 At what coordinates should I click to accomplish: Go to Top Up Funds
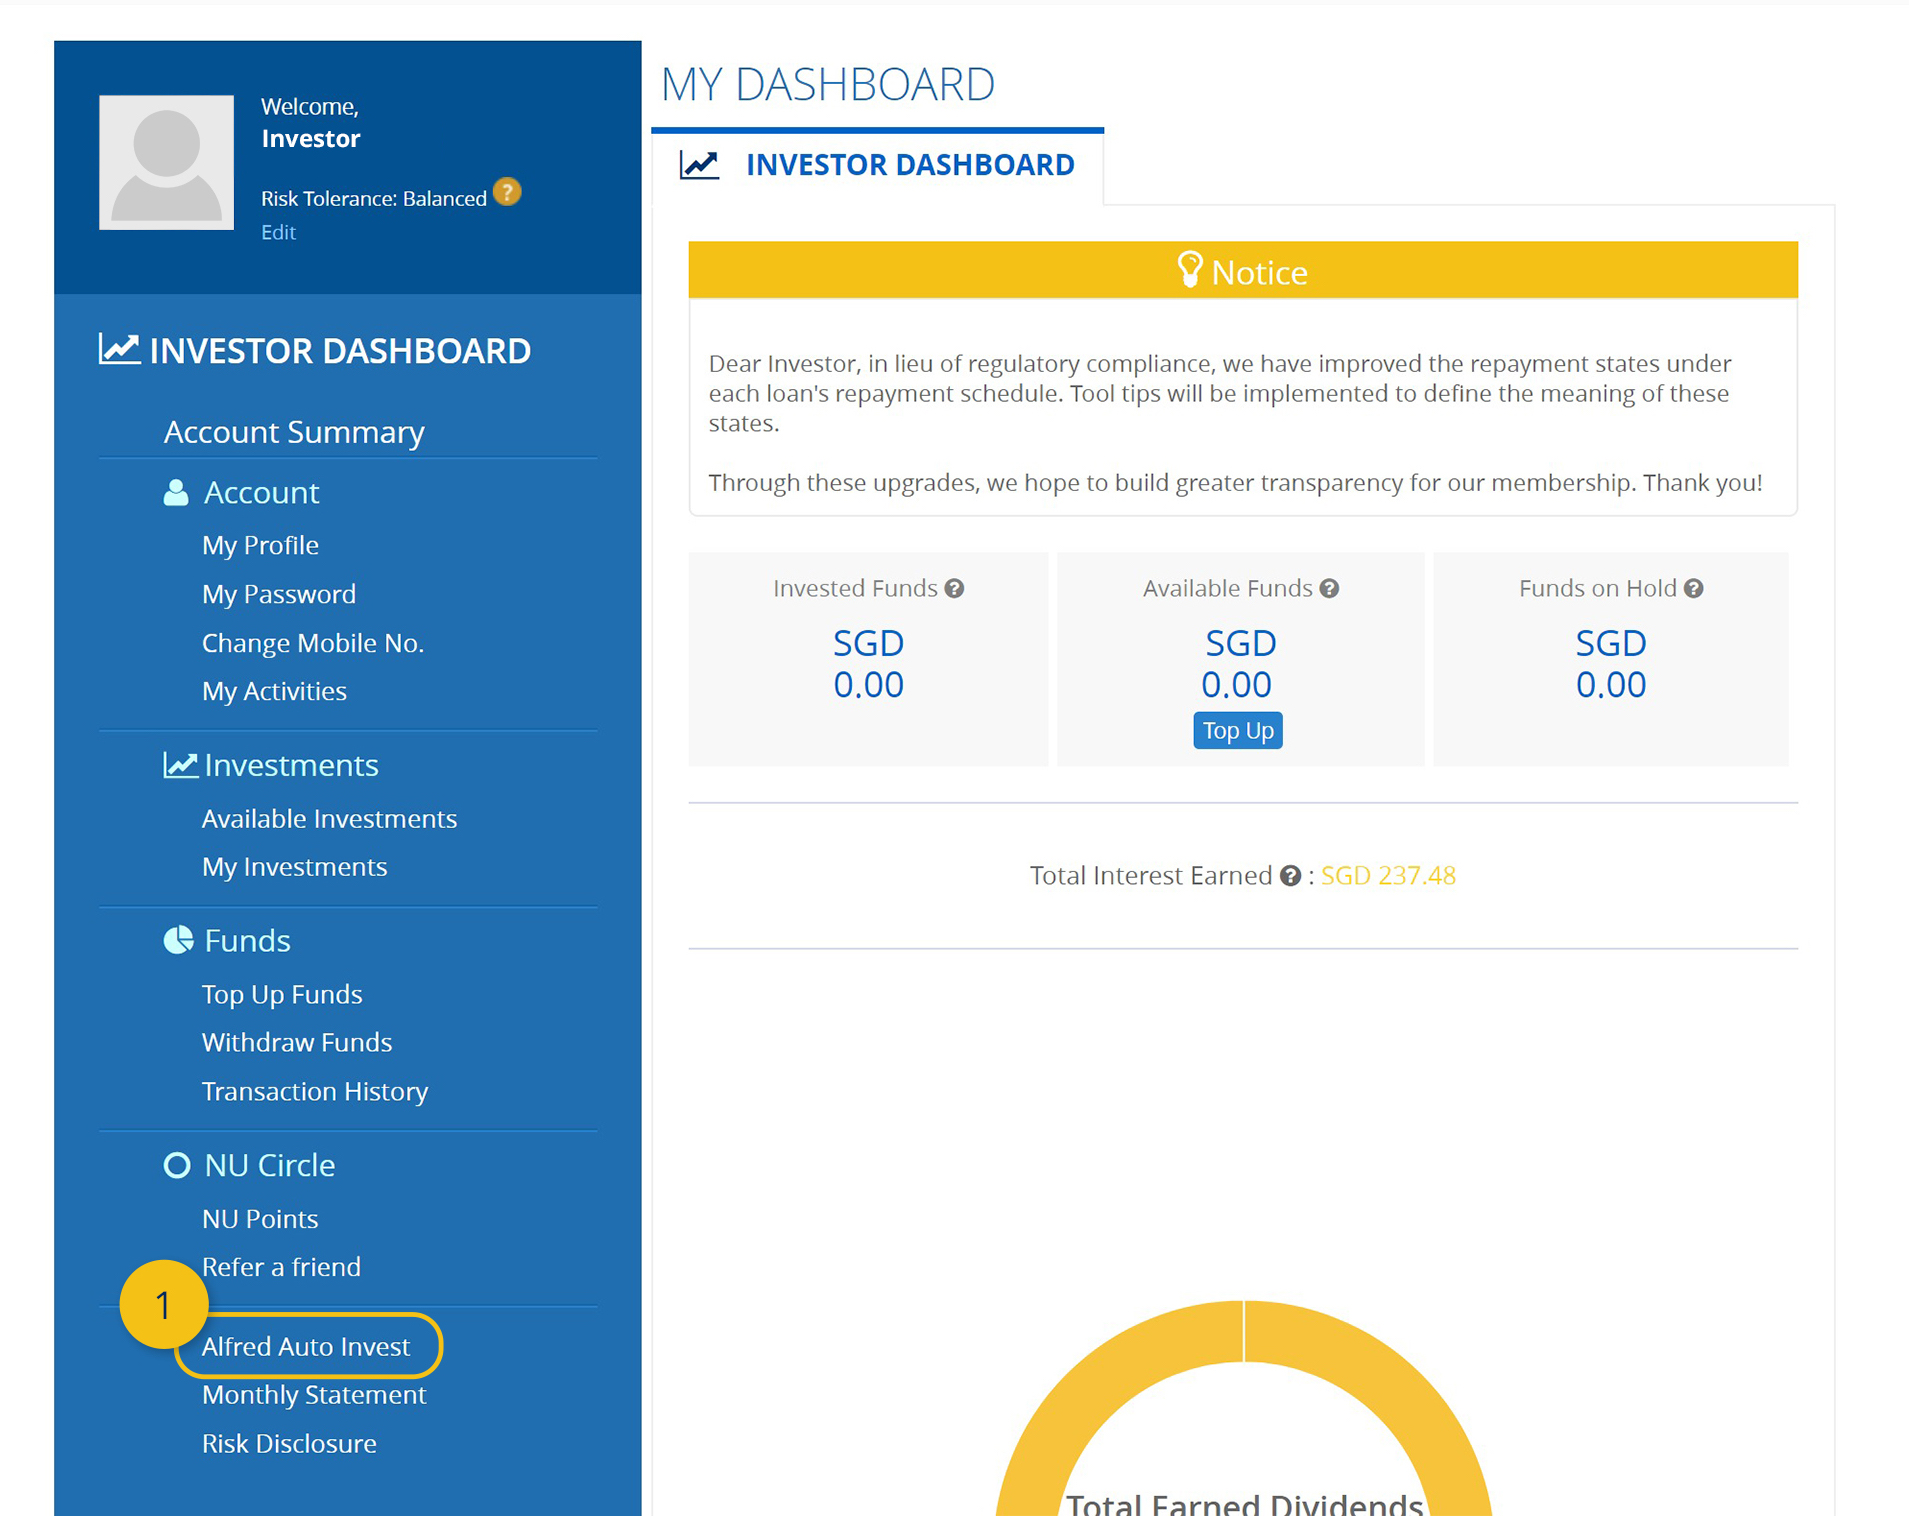[x=282, y=994]
